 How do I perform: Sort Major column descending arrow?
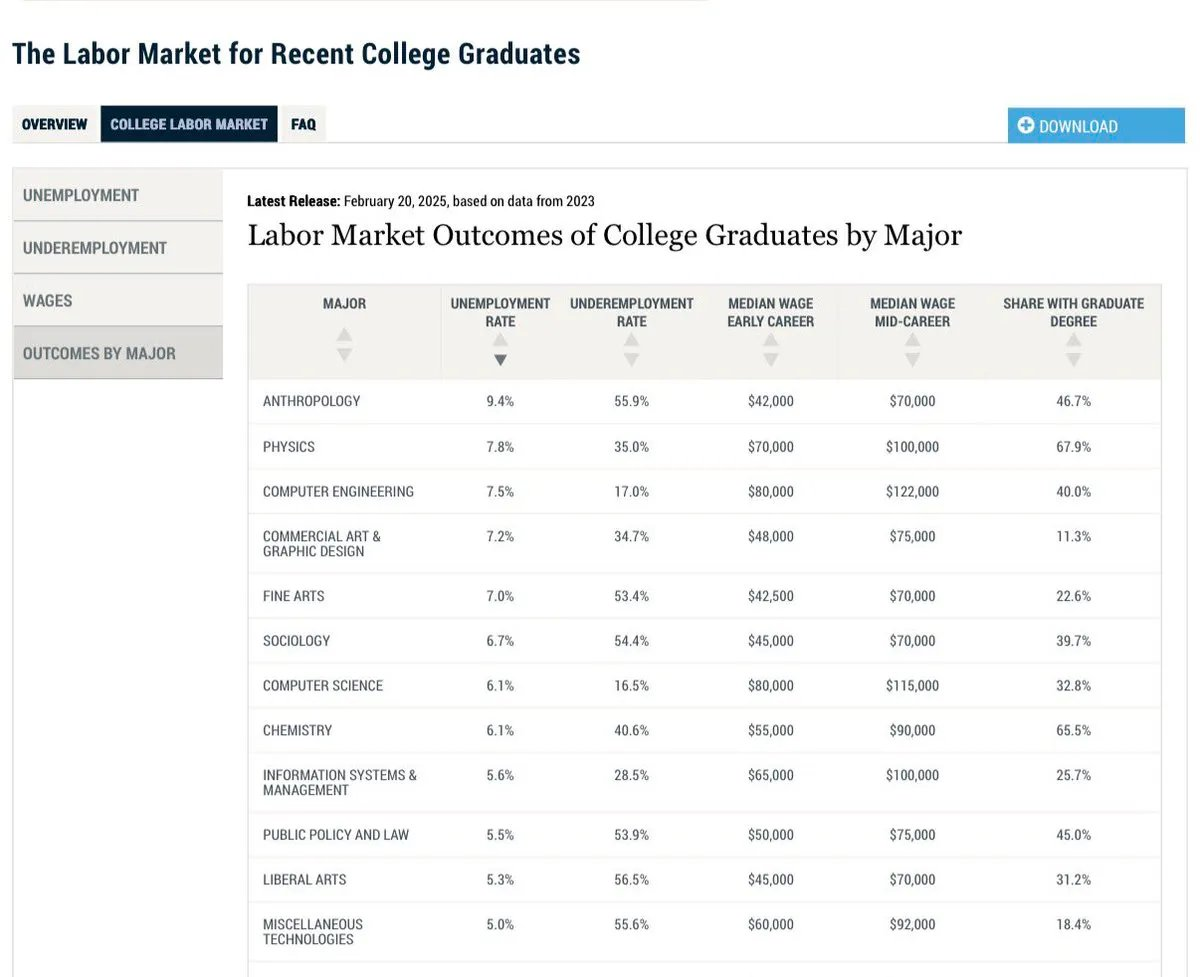pos(344,354)
